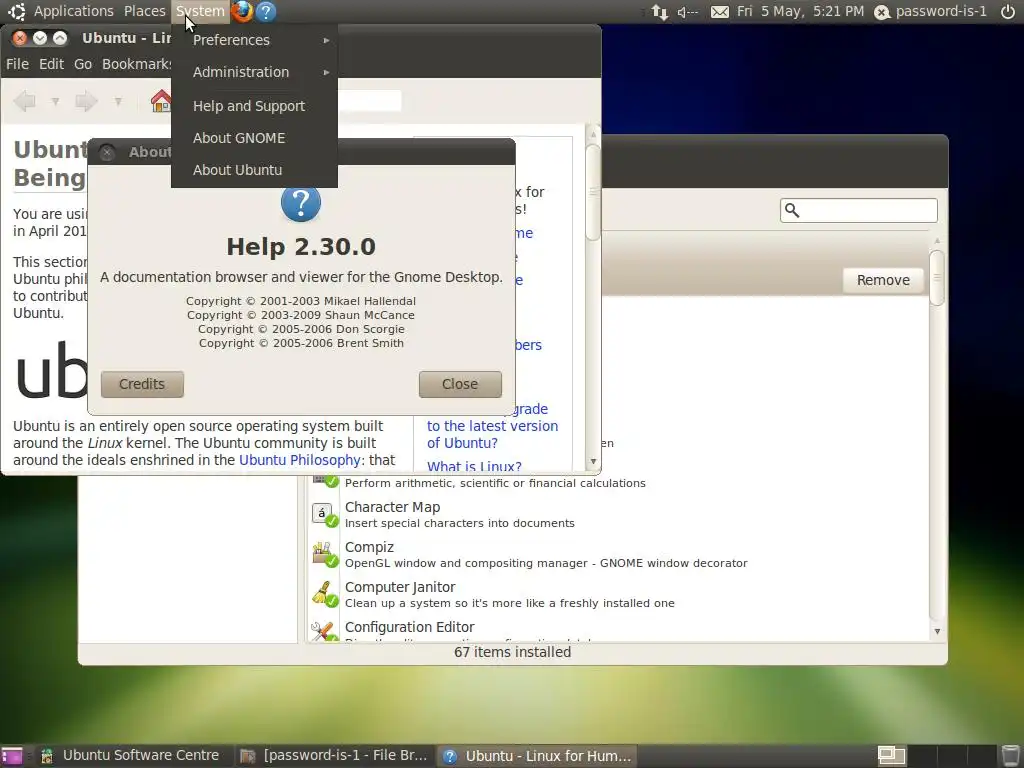Follow 'to the latest version' link
Screen dimensions: 1024x768
492,426
